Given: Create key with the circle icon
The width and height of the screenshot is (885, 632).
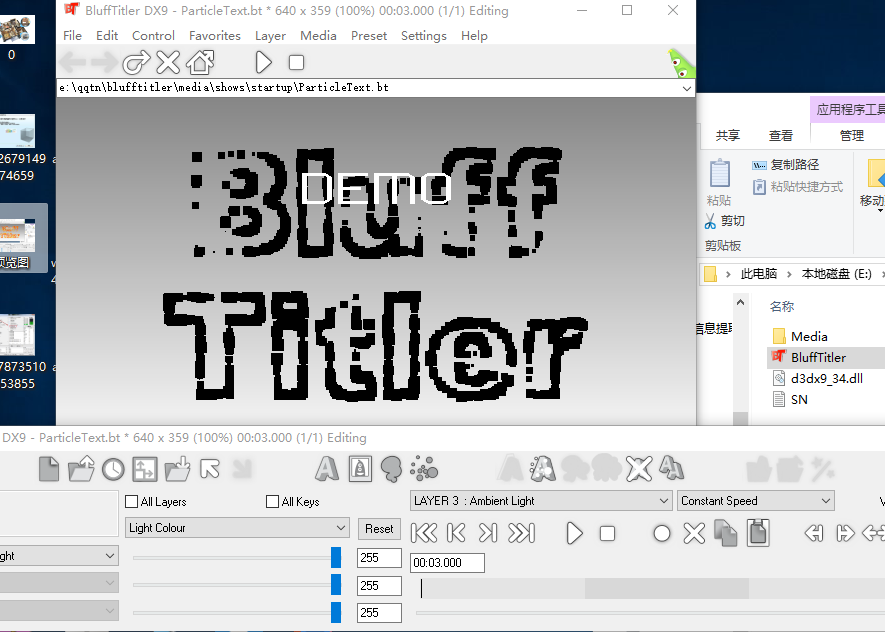Looking at the screenshot, I should [x=661, y=533].
